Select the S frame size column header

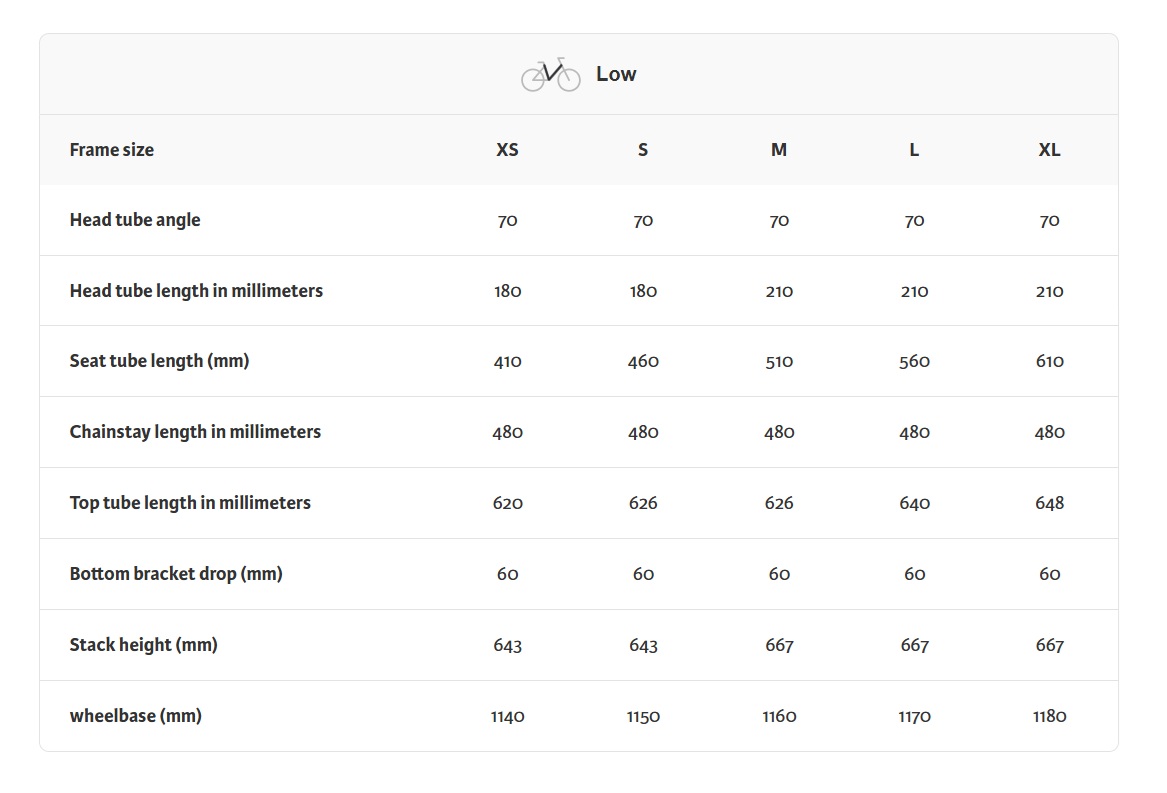point(643,150)
